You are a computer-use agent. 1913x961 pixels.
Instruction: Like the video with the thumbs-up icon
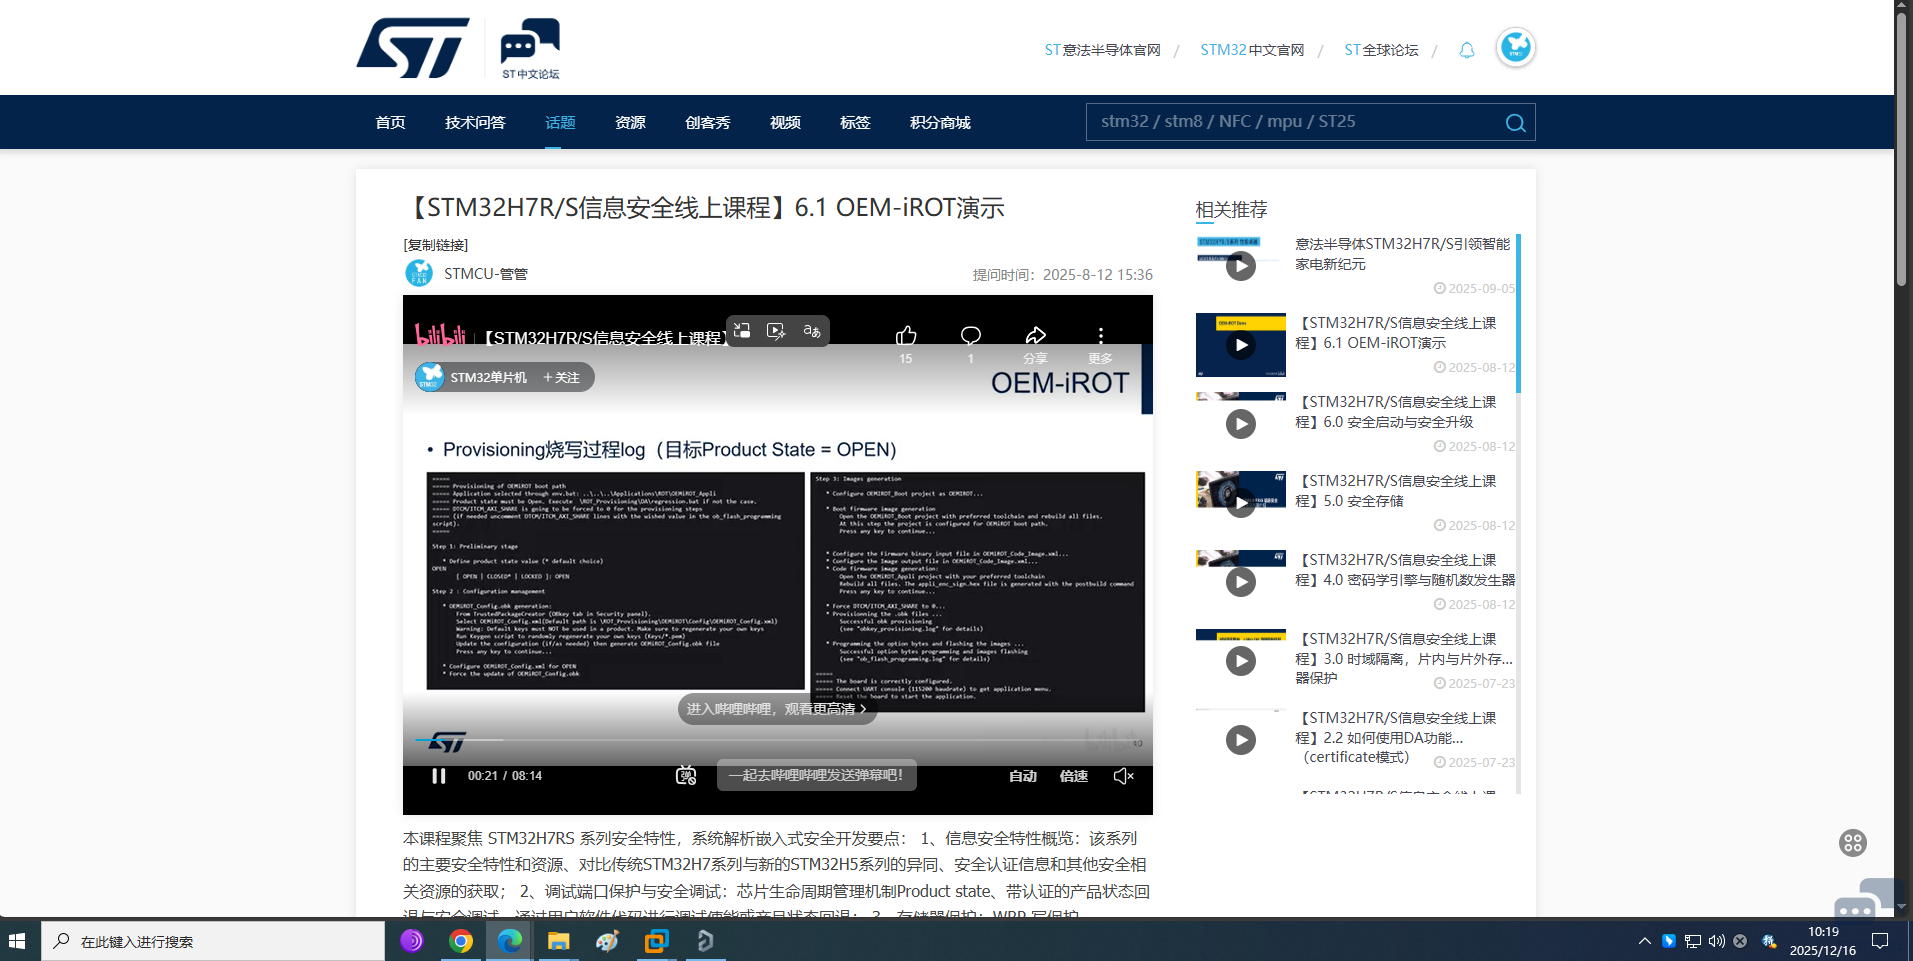point(906,336)
